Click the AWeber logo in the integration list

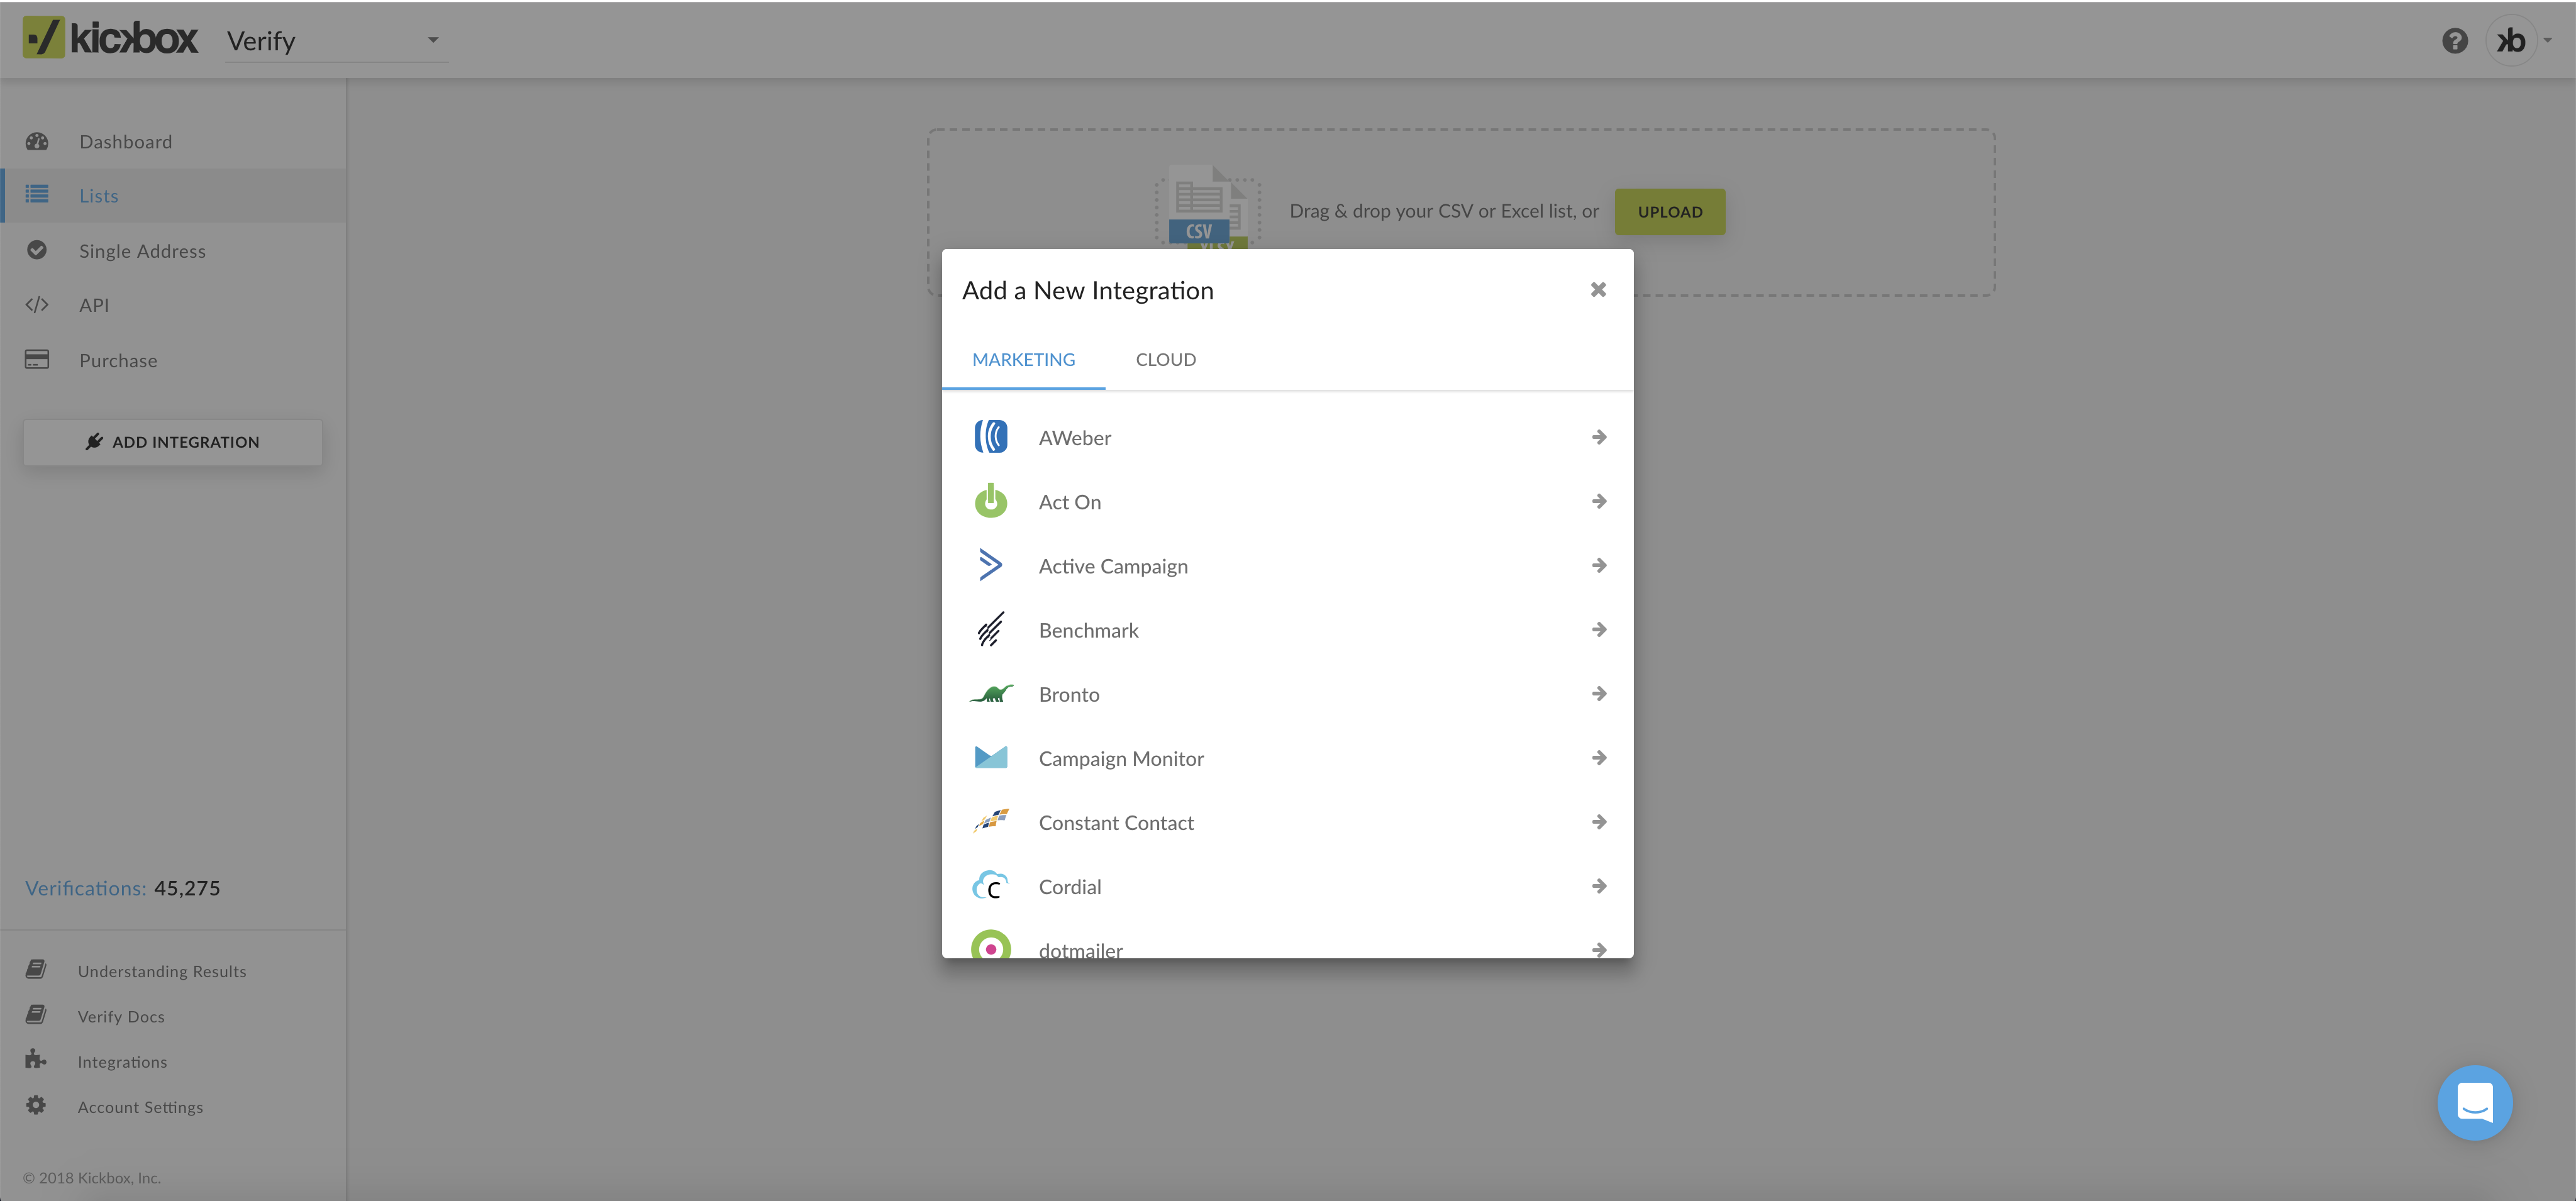pos(991,437)
